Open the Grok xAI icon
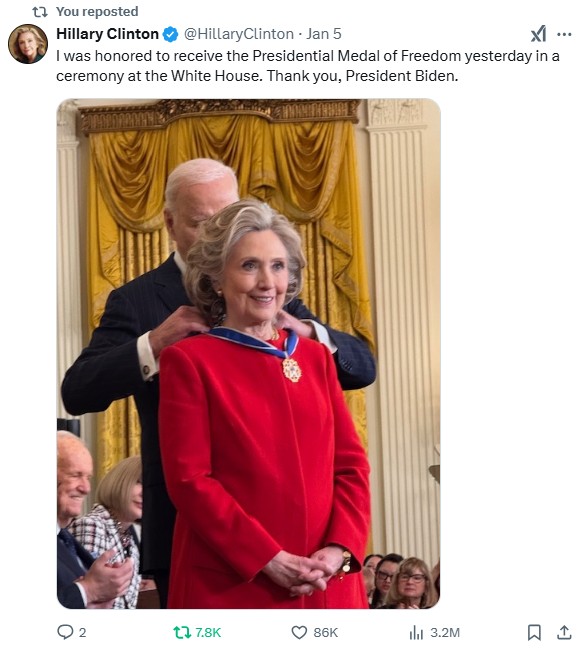This screenshot has height=648, width=588. pyautogui.click(x=538, y=34)
